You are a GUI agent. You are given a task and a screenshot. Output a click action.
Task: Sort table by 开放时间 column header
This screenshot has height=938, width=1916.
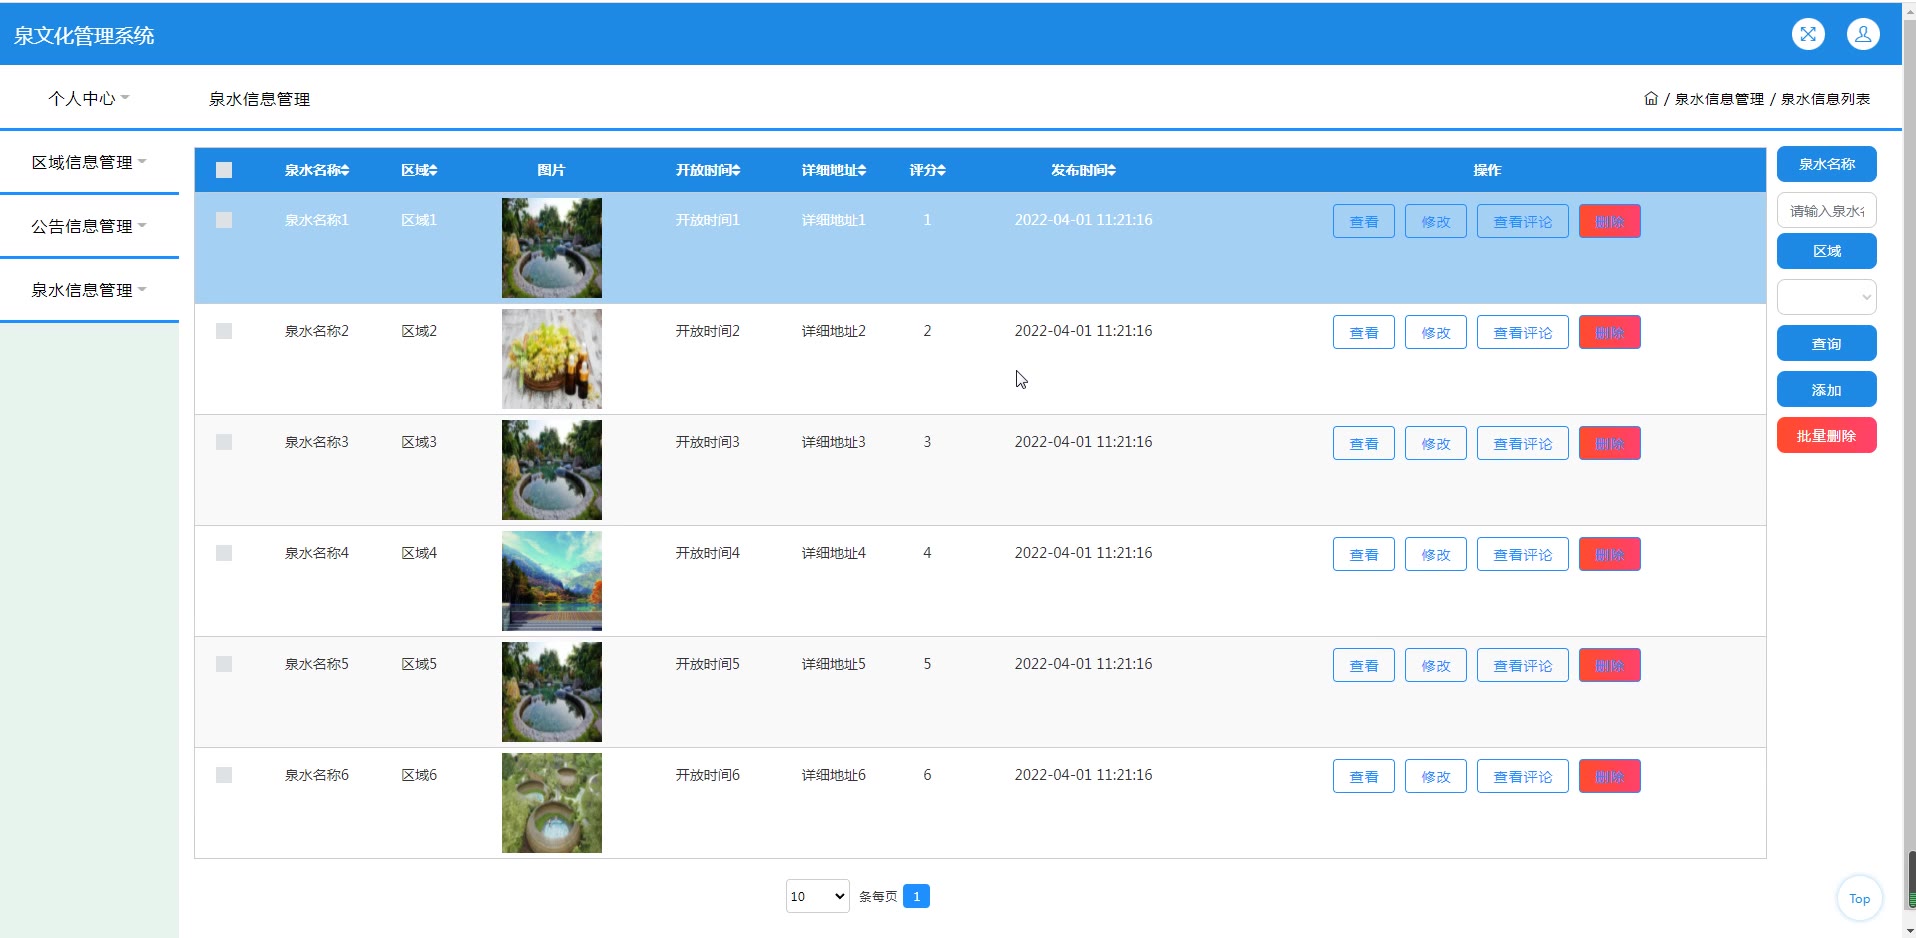(x=707, y=171)
